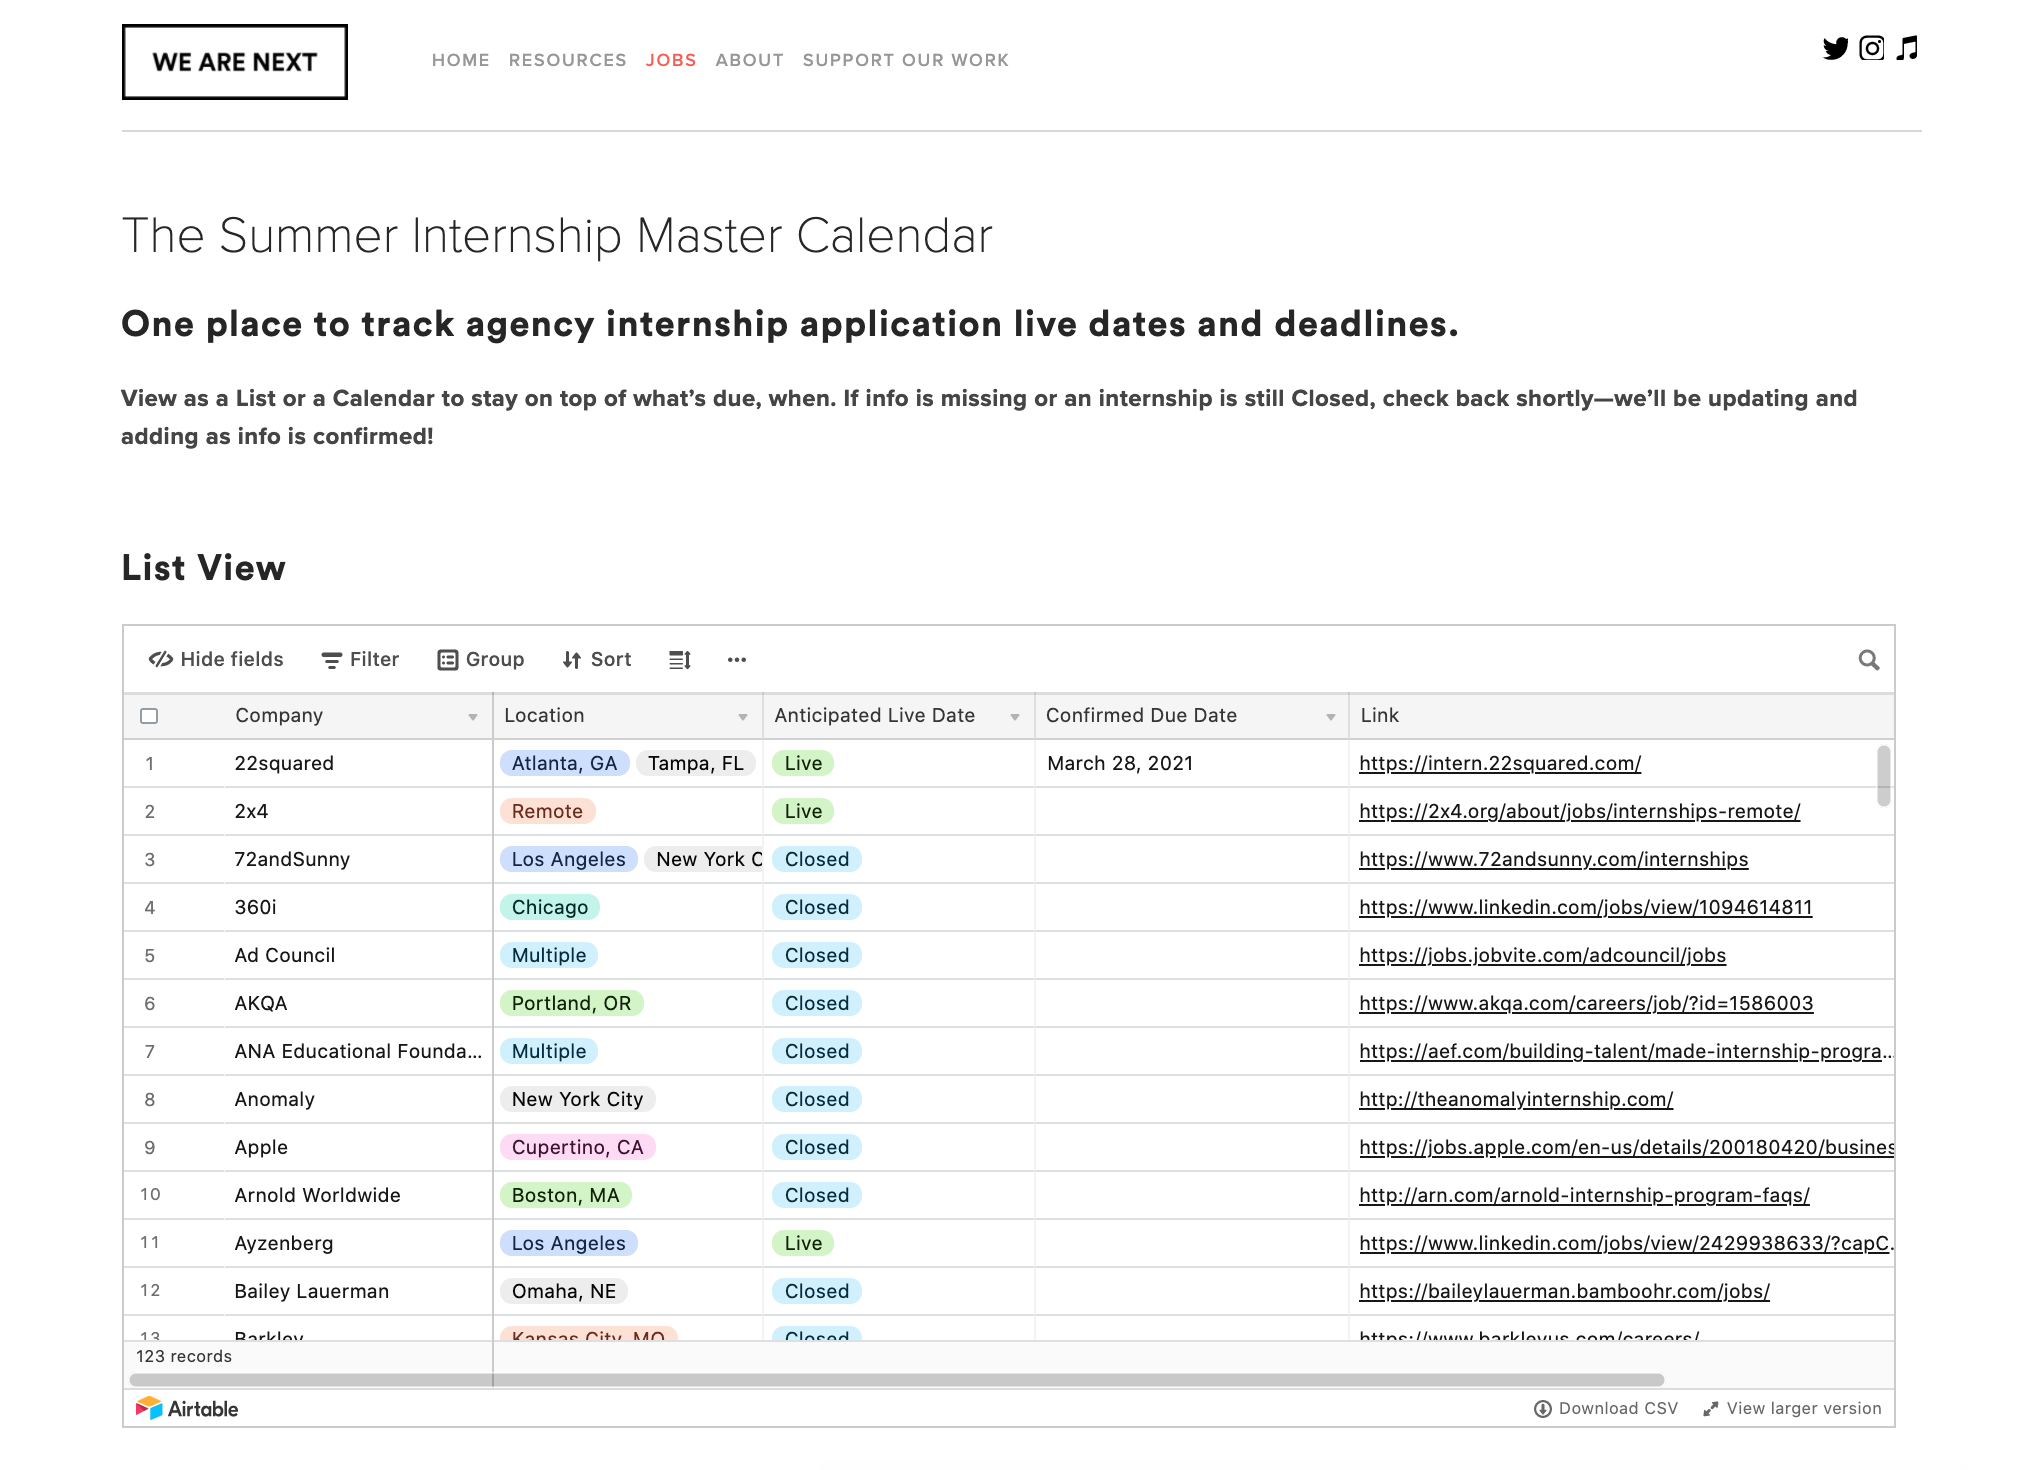Screen dimensions: 2028x1470
Task: Click the Cupertino, CA location tag
Action: point(578,1147)
